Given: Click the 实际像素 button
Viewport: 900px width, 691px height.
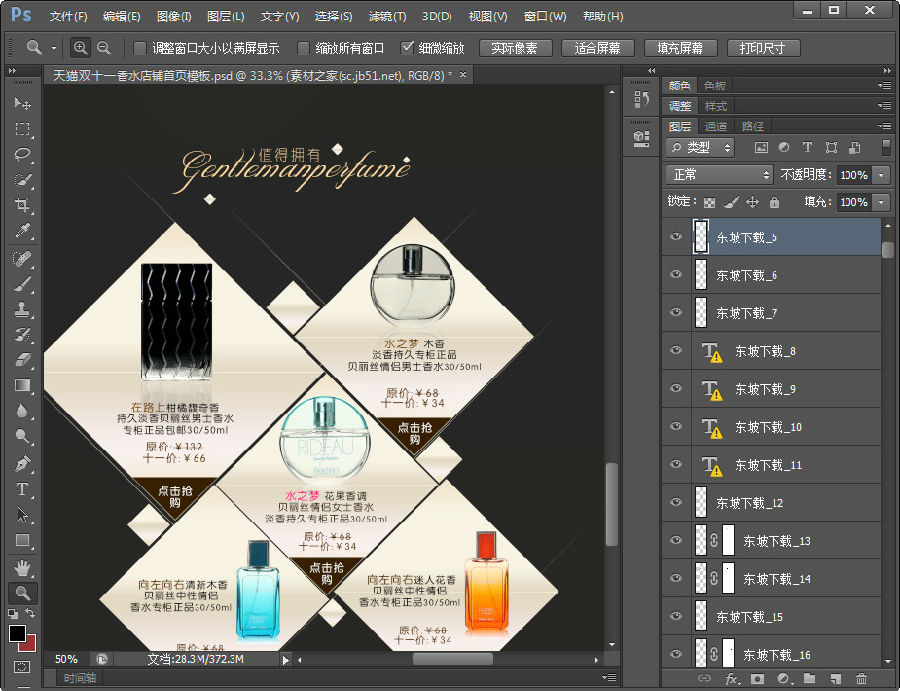Looking at the screenshot, I should [x=515, y=48].
